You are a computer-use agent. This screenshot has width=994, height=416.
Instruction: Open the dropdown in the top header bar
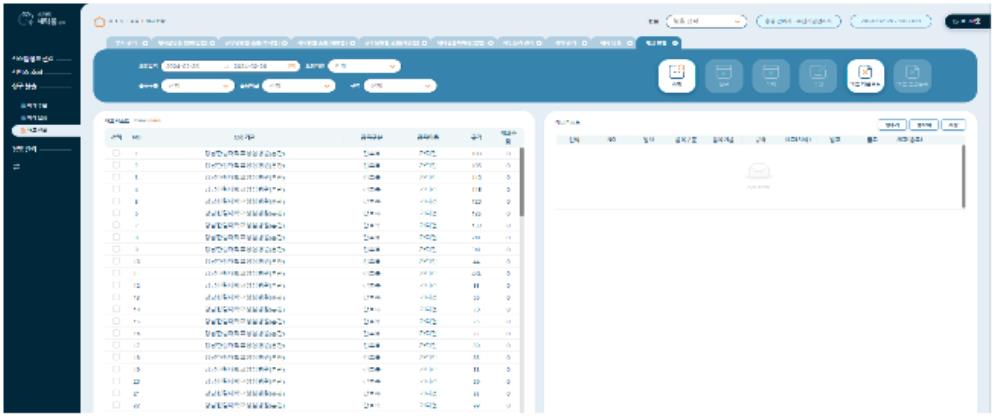coord(706,22)
